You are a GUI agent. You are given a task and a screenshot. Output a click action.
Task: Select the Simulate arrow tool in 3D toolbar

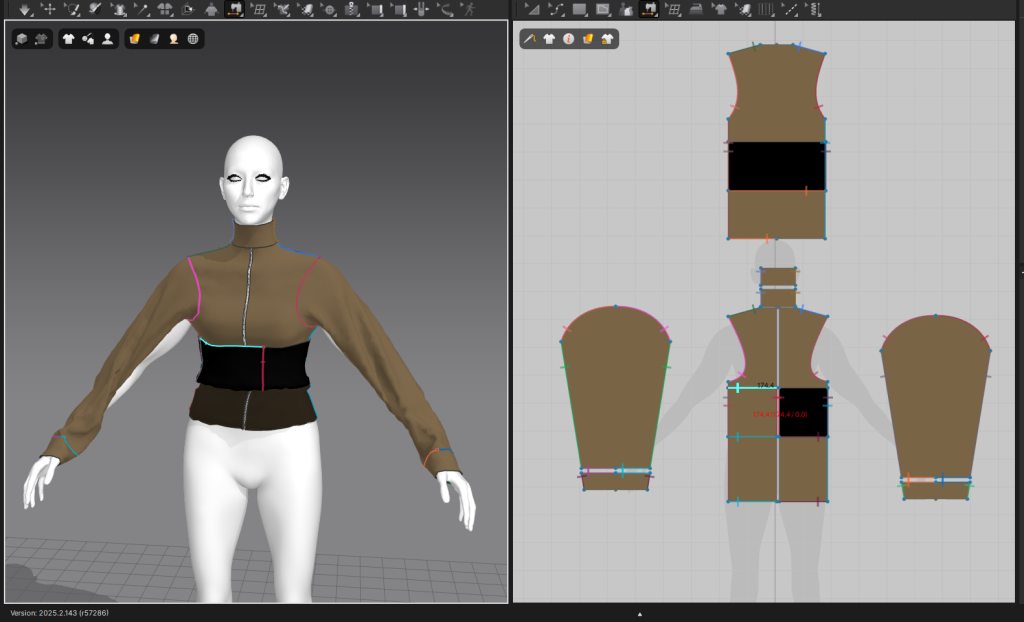24,9
